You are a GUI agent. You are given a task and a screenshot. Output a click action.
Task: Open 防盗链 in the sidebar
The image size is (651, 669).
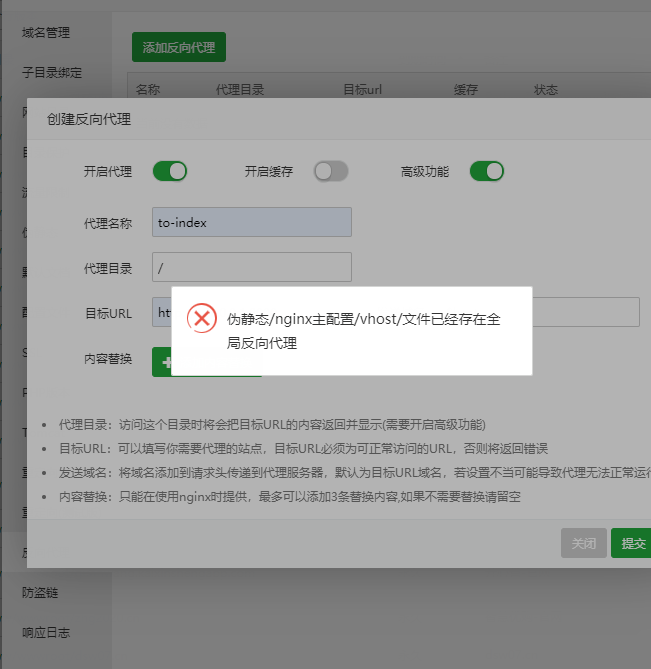coord(40,593)
